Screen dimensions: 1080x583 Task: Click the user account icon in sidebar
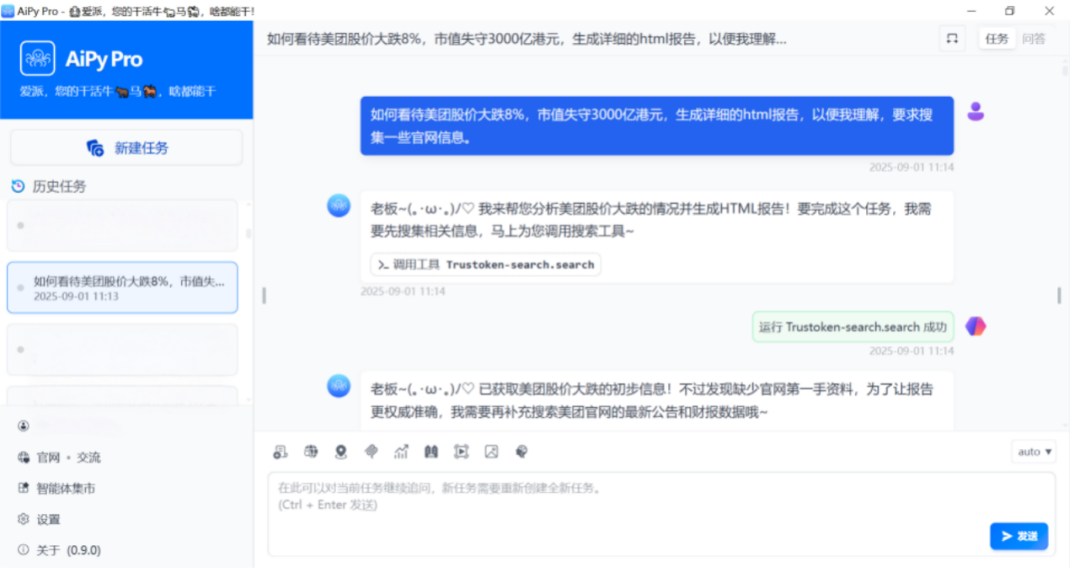pos(23,427)
